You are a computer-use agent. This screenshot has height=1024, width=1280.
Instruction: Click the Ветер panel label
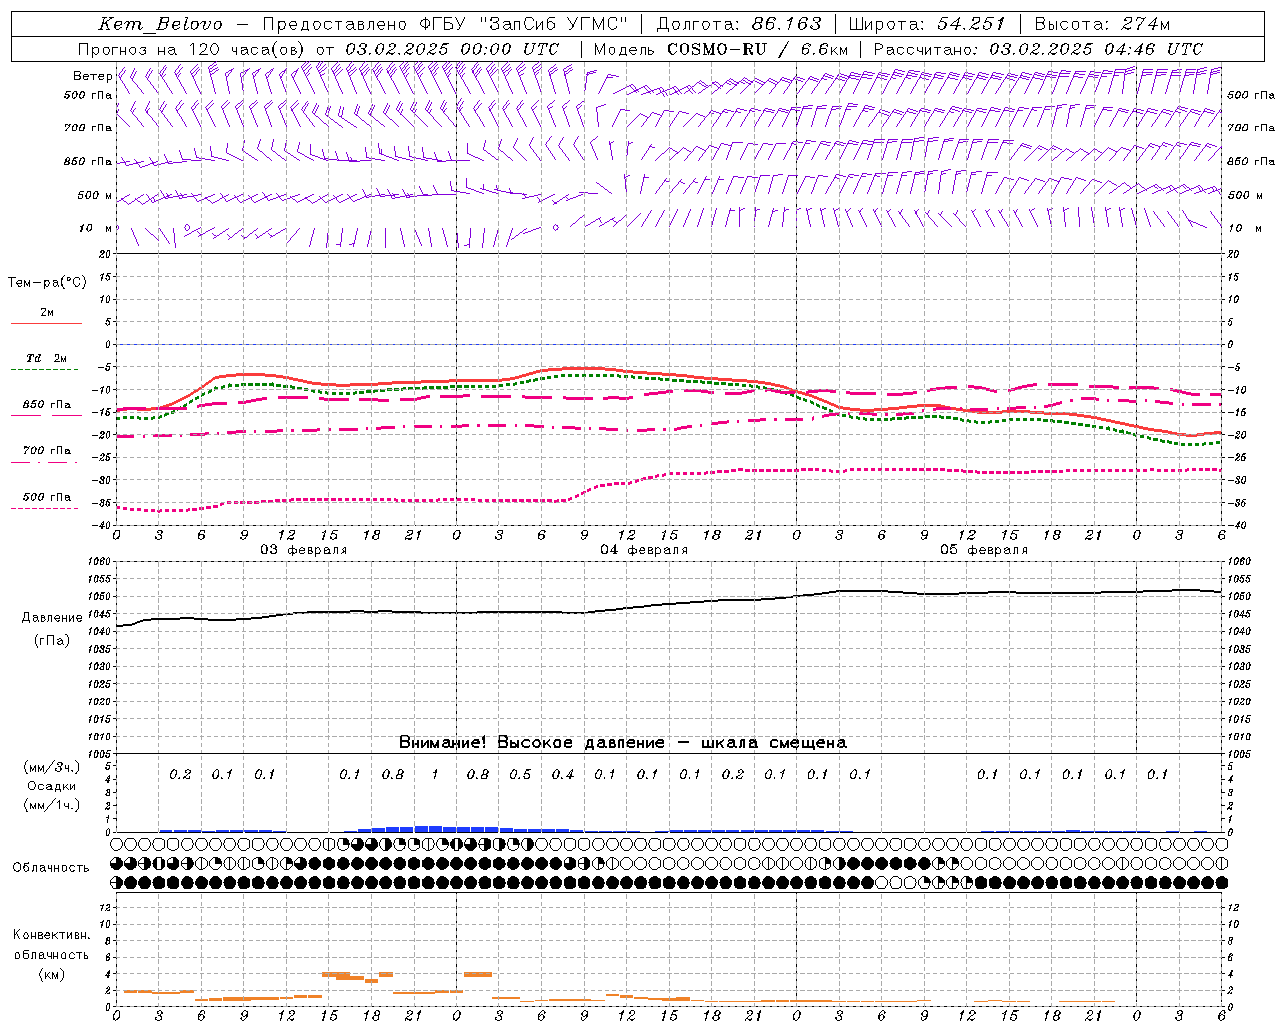pyautogui.click(x=92, y=76)
